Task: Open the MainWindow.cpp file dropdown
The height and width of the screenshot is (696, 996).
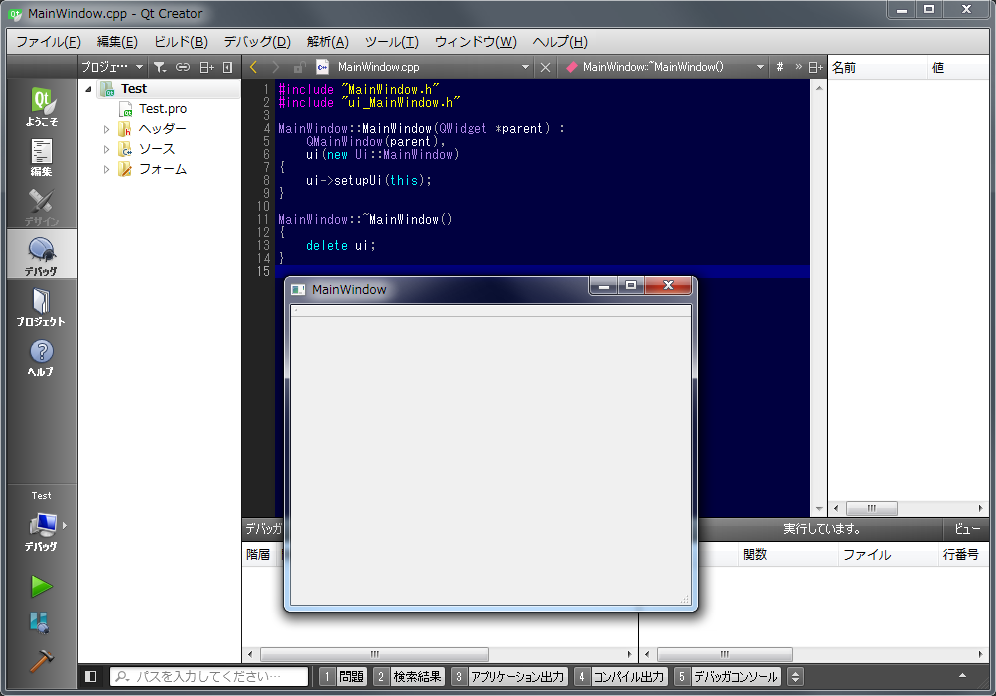Action: pyautogui.click(x=424, y=67)
